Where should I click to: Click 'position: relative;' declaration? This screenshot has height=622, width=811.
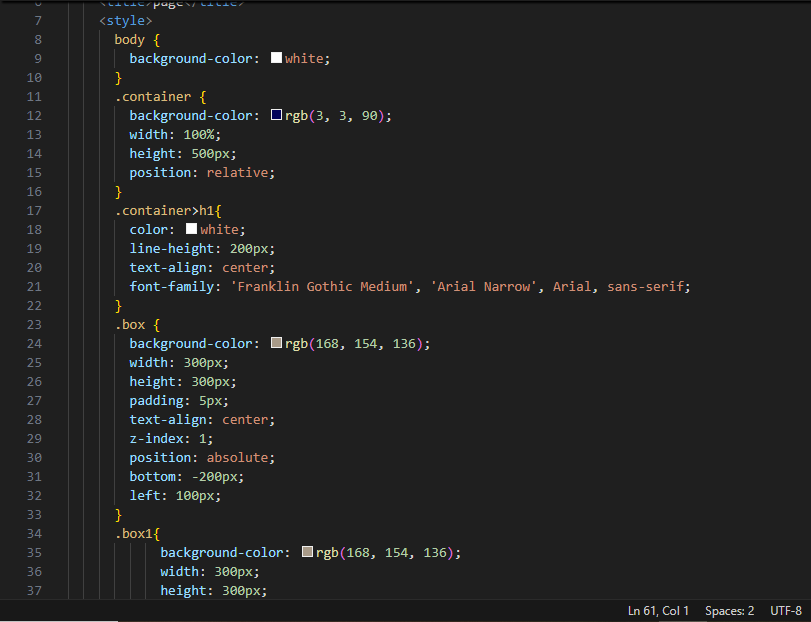click(202, 173)
